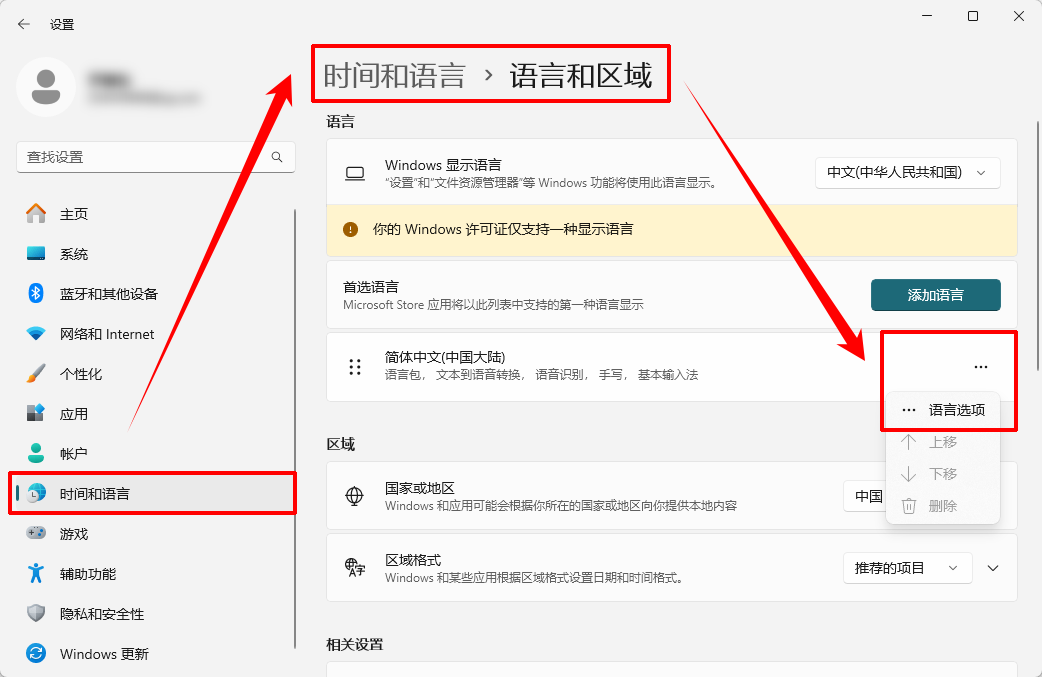The height and width of the screenshot is (677, 1042).
Task: Click the Windows 显示语言 laptop icon
Action: pyautogui.click(x=355, y=174)
